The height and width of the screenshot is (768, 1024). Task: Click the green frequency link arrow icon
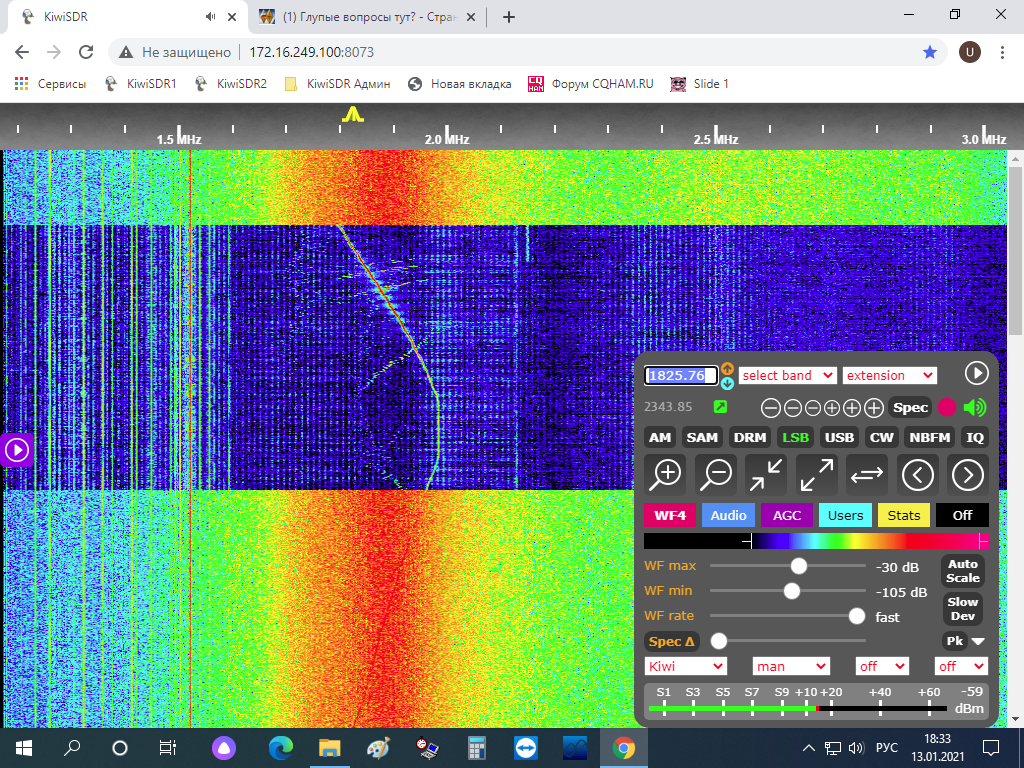[720, 407]
